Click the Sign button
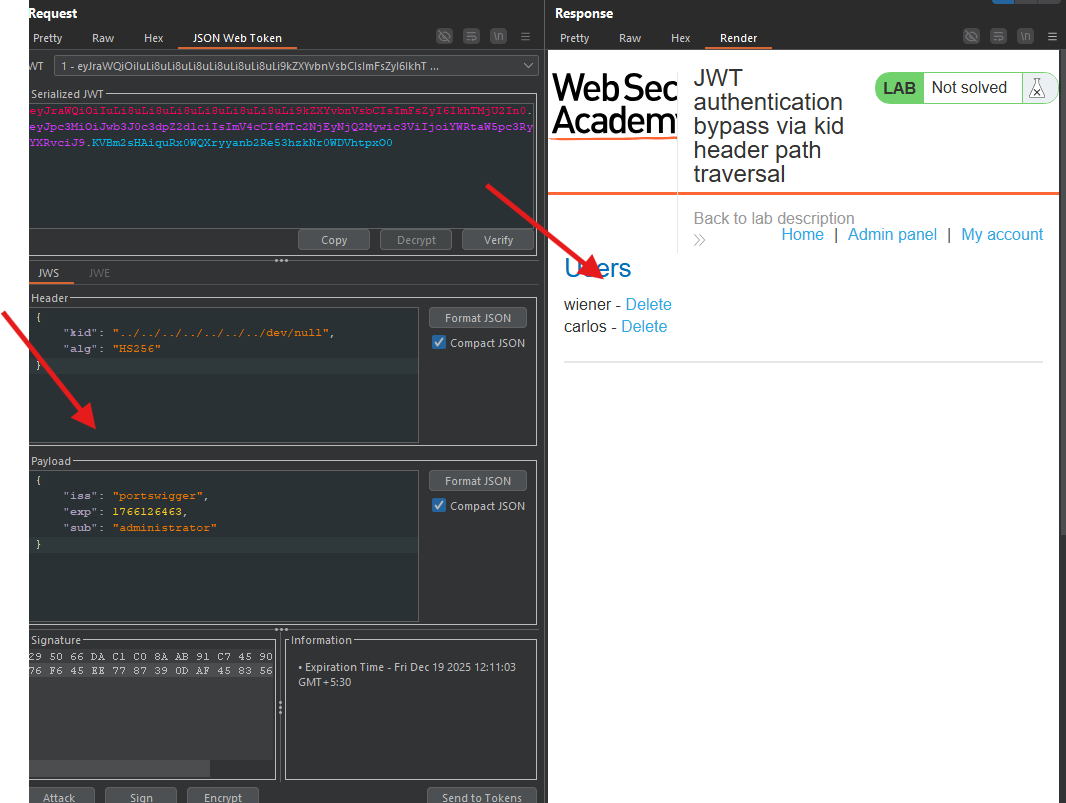1066x803 pixels. click(x=141, y=797)
